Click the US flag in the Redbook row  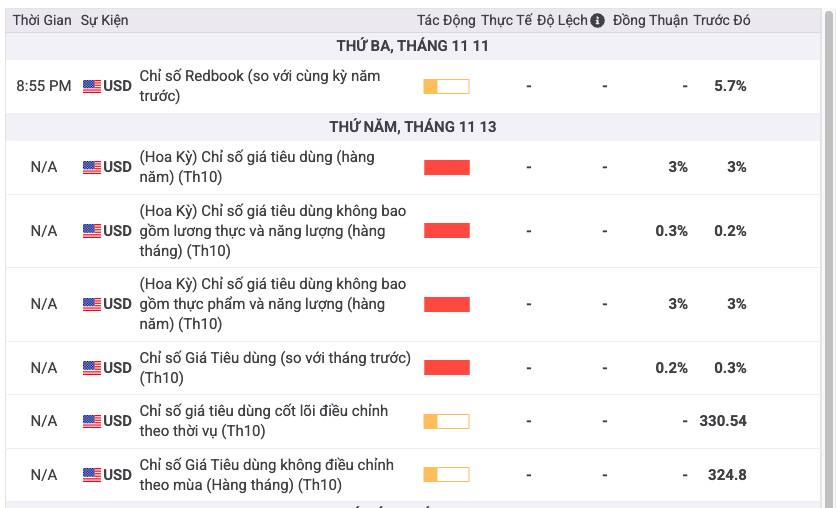[x=92, y=86]
